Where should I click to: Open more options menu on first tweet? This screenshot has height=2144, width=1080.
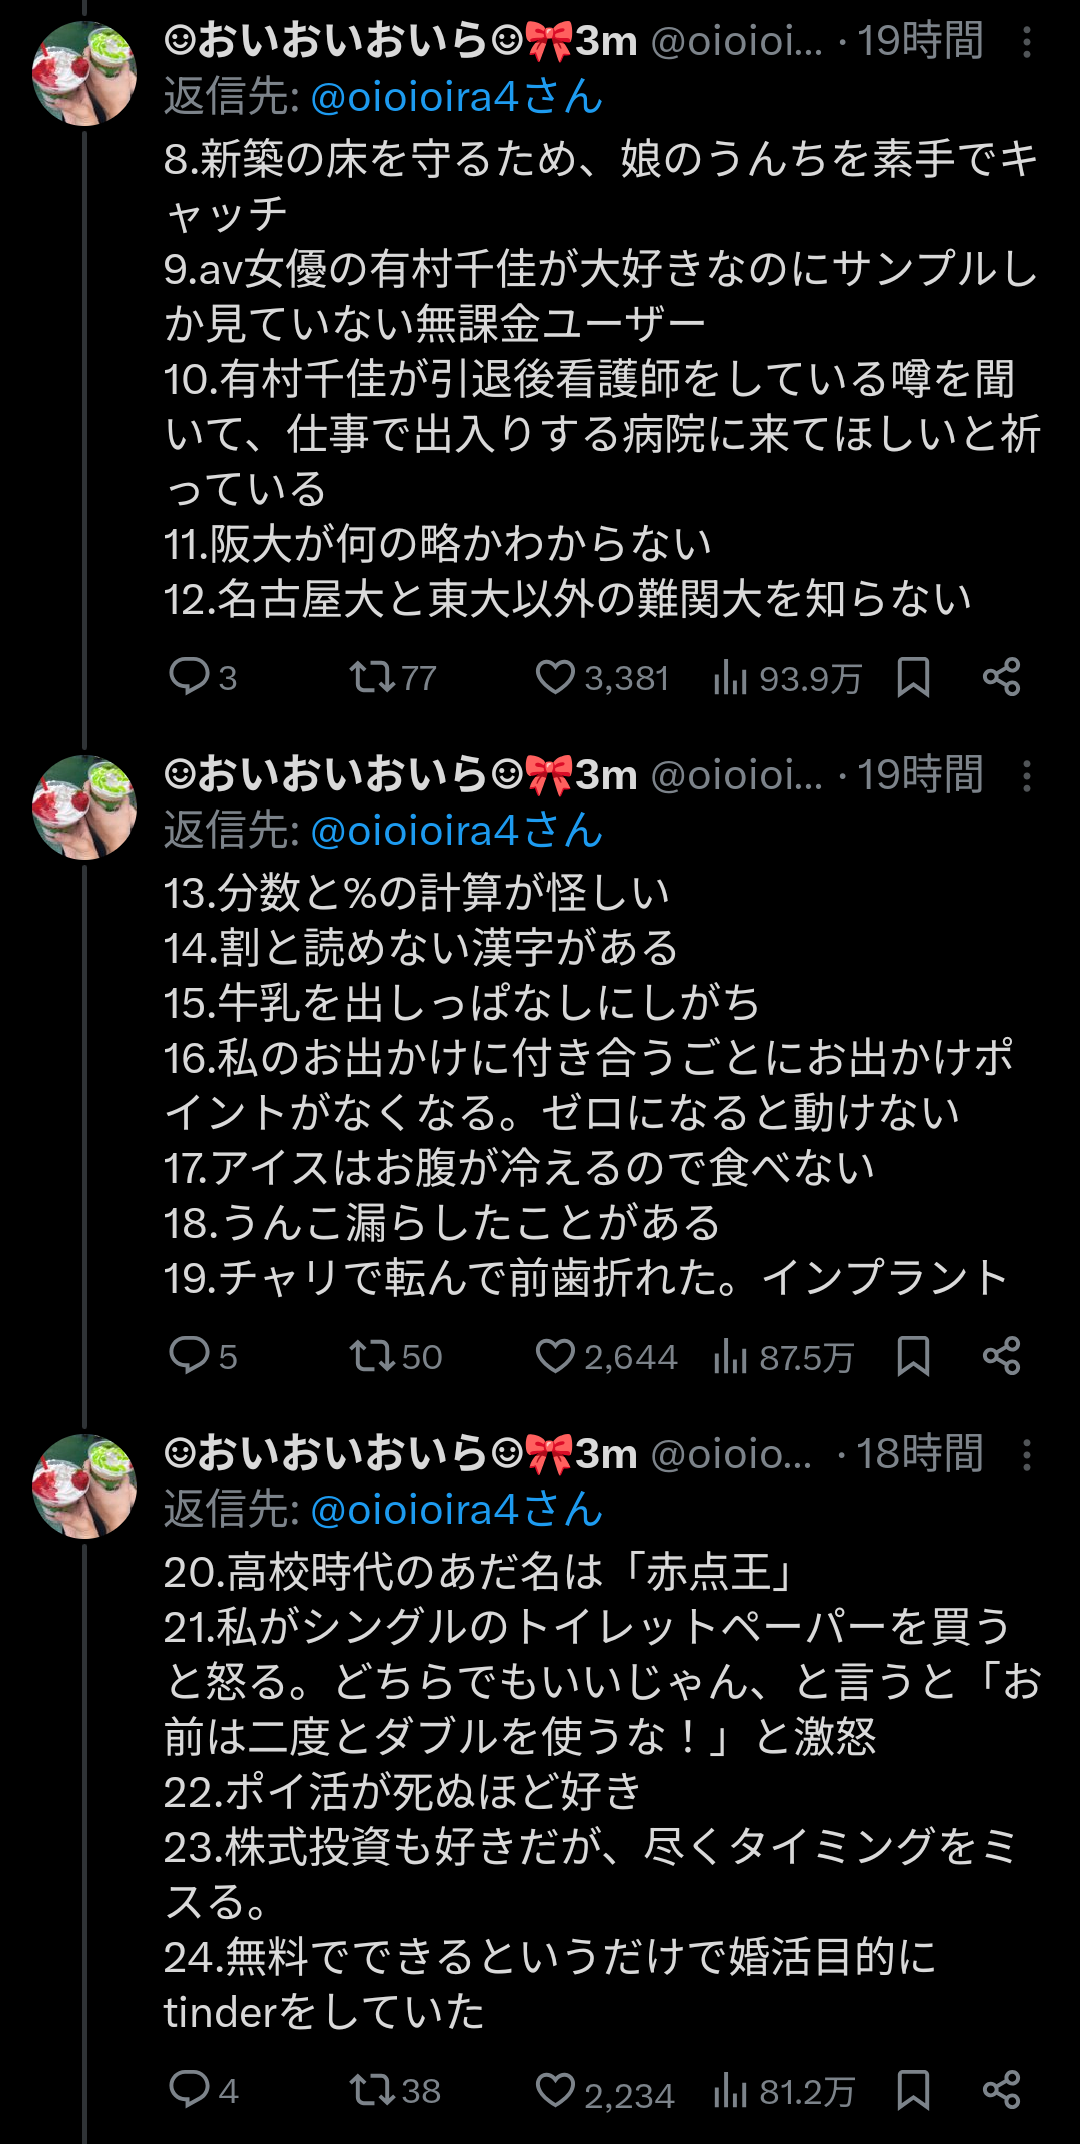point(1027,42)
